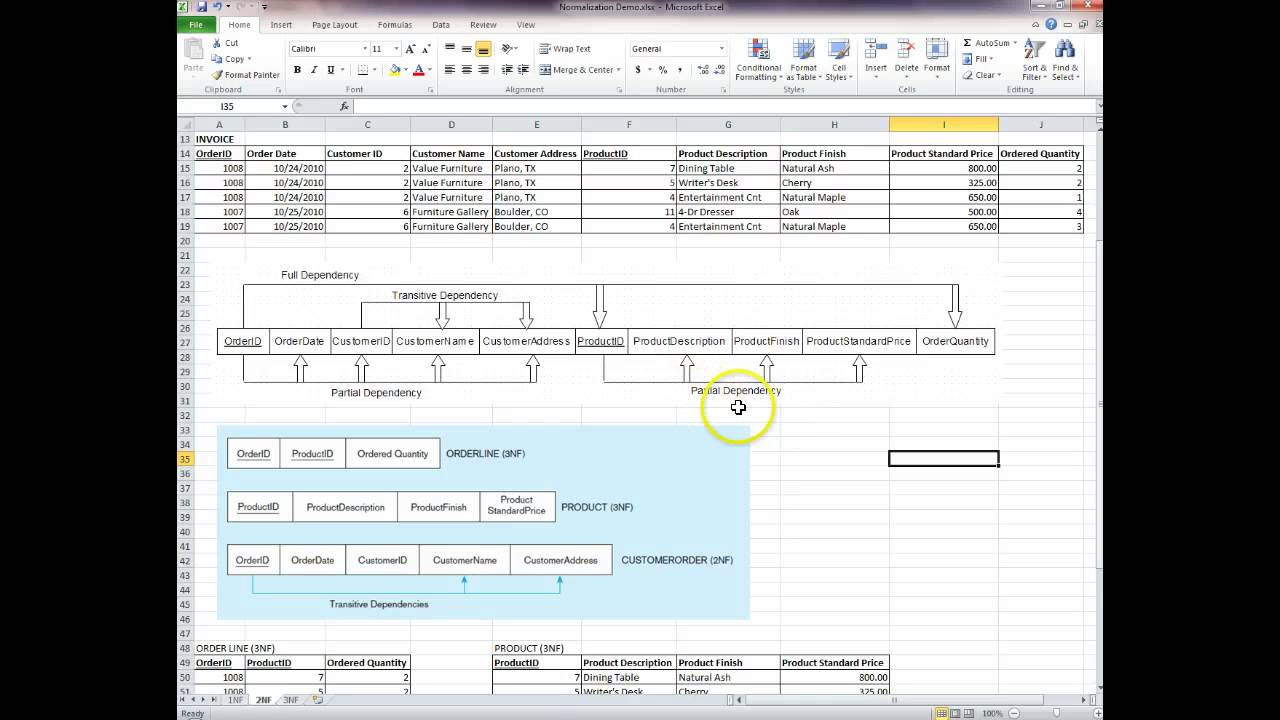The height and width of the screenshot is (720, 1280).
Task: Decrease the font size with the Shrink Font icon
Action: click(x=428, y=49)
